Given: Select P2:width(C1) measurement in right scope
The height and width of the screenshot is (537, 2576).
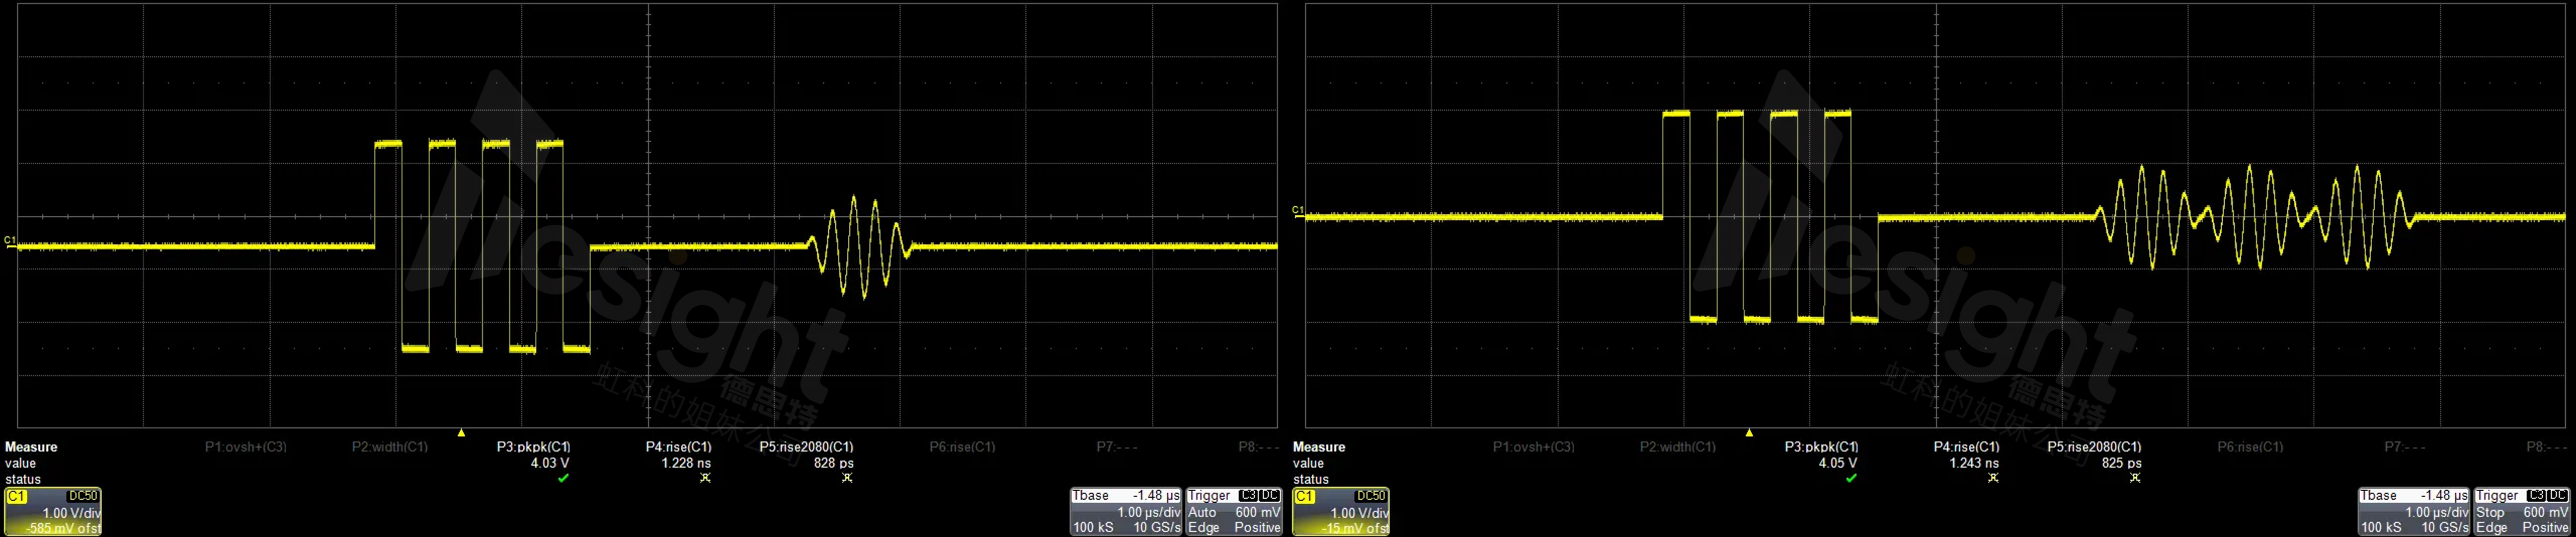Looking at the screenshot, I should (1678, 447).
